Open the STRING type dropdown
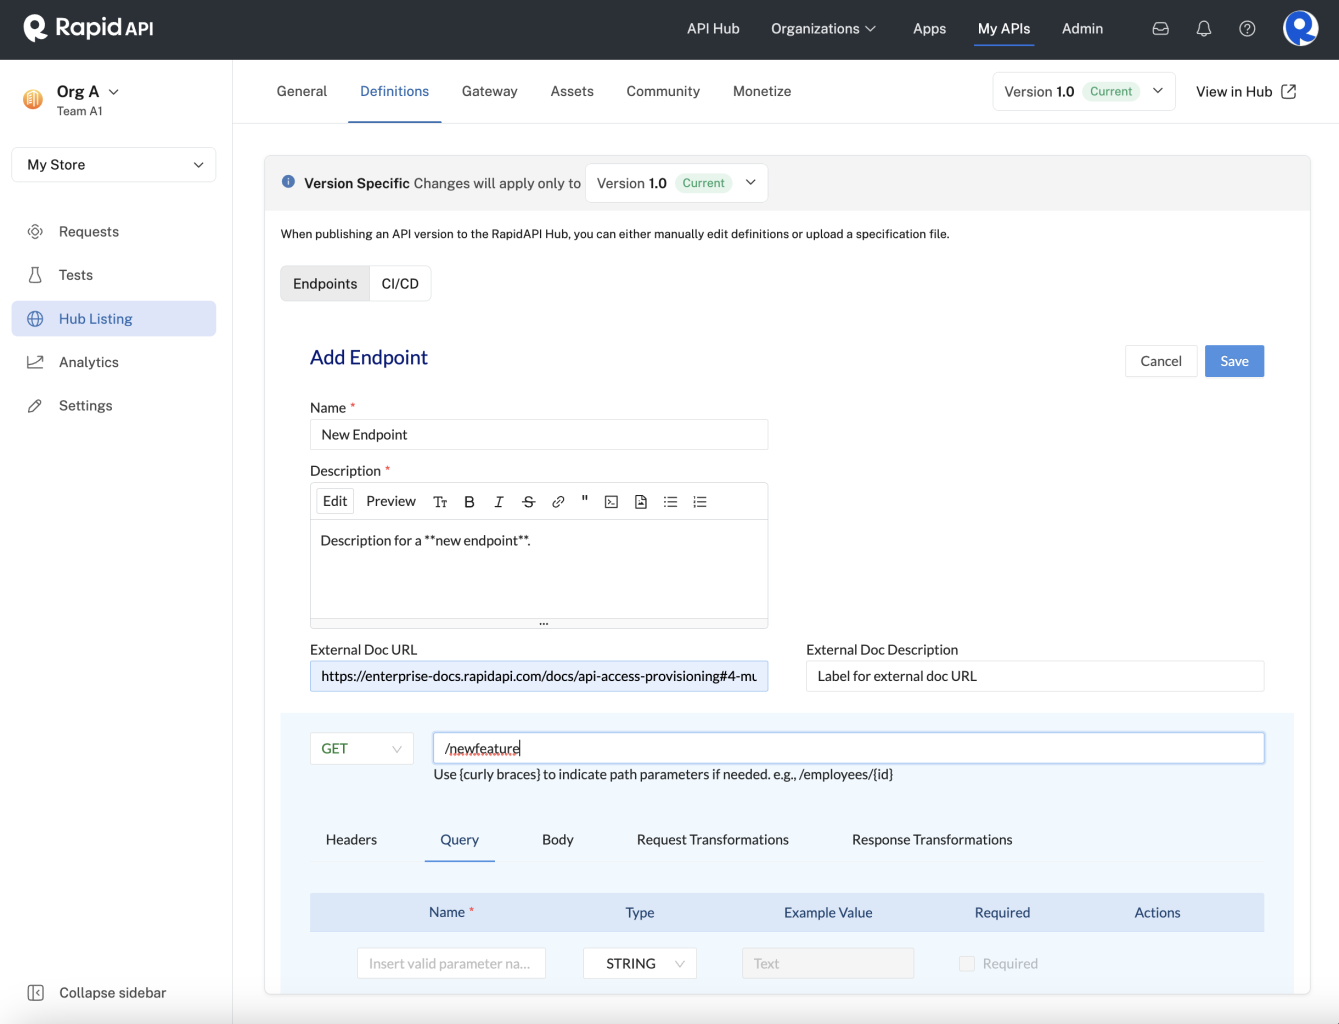 640,964
